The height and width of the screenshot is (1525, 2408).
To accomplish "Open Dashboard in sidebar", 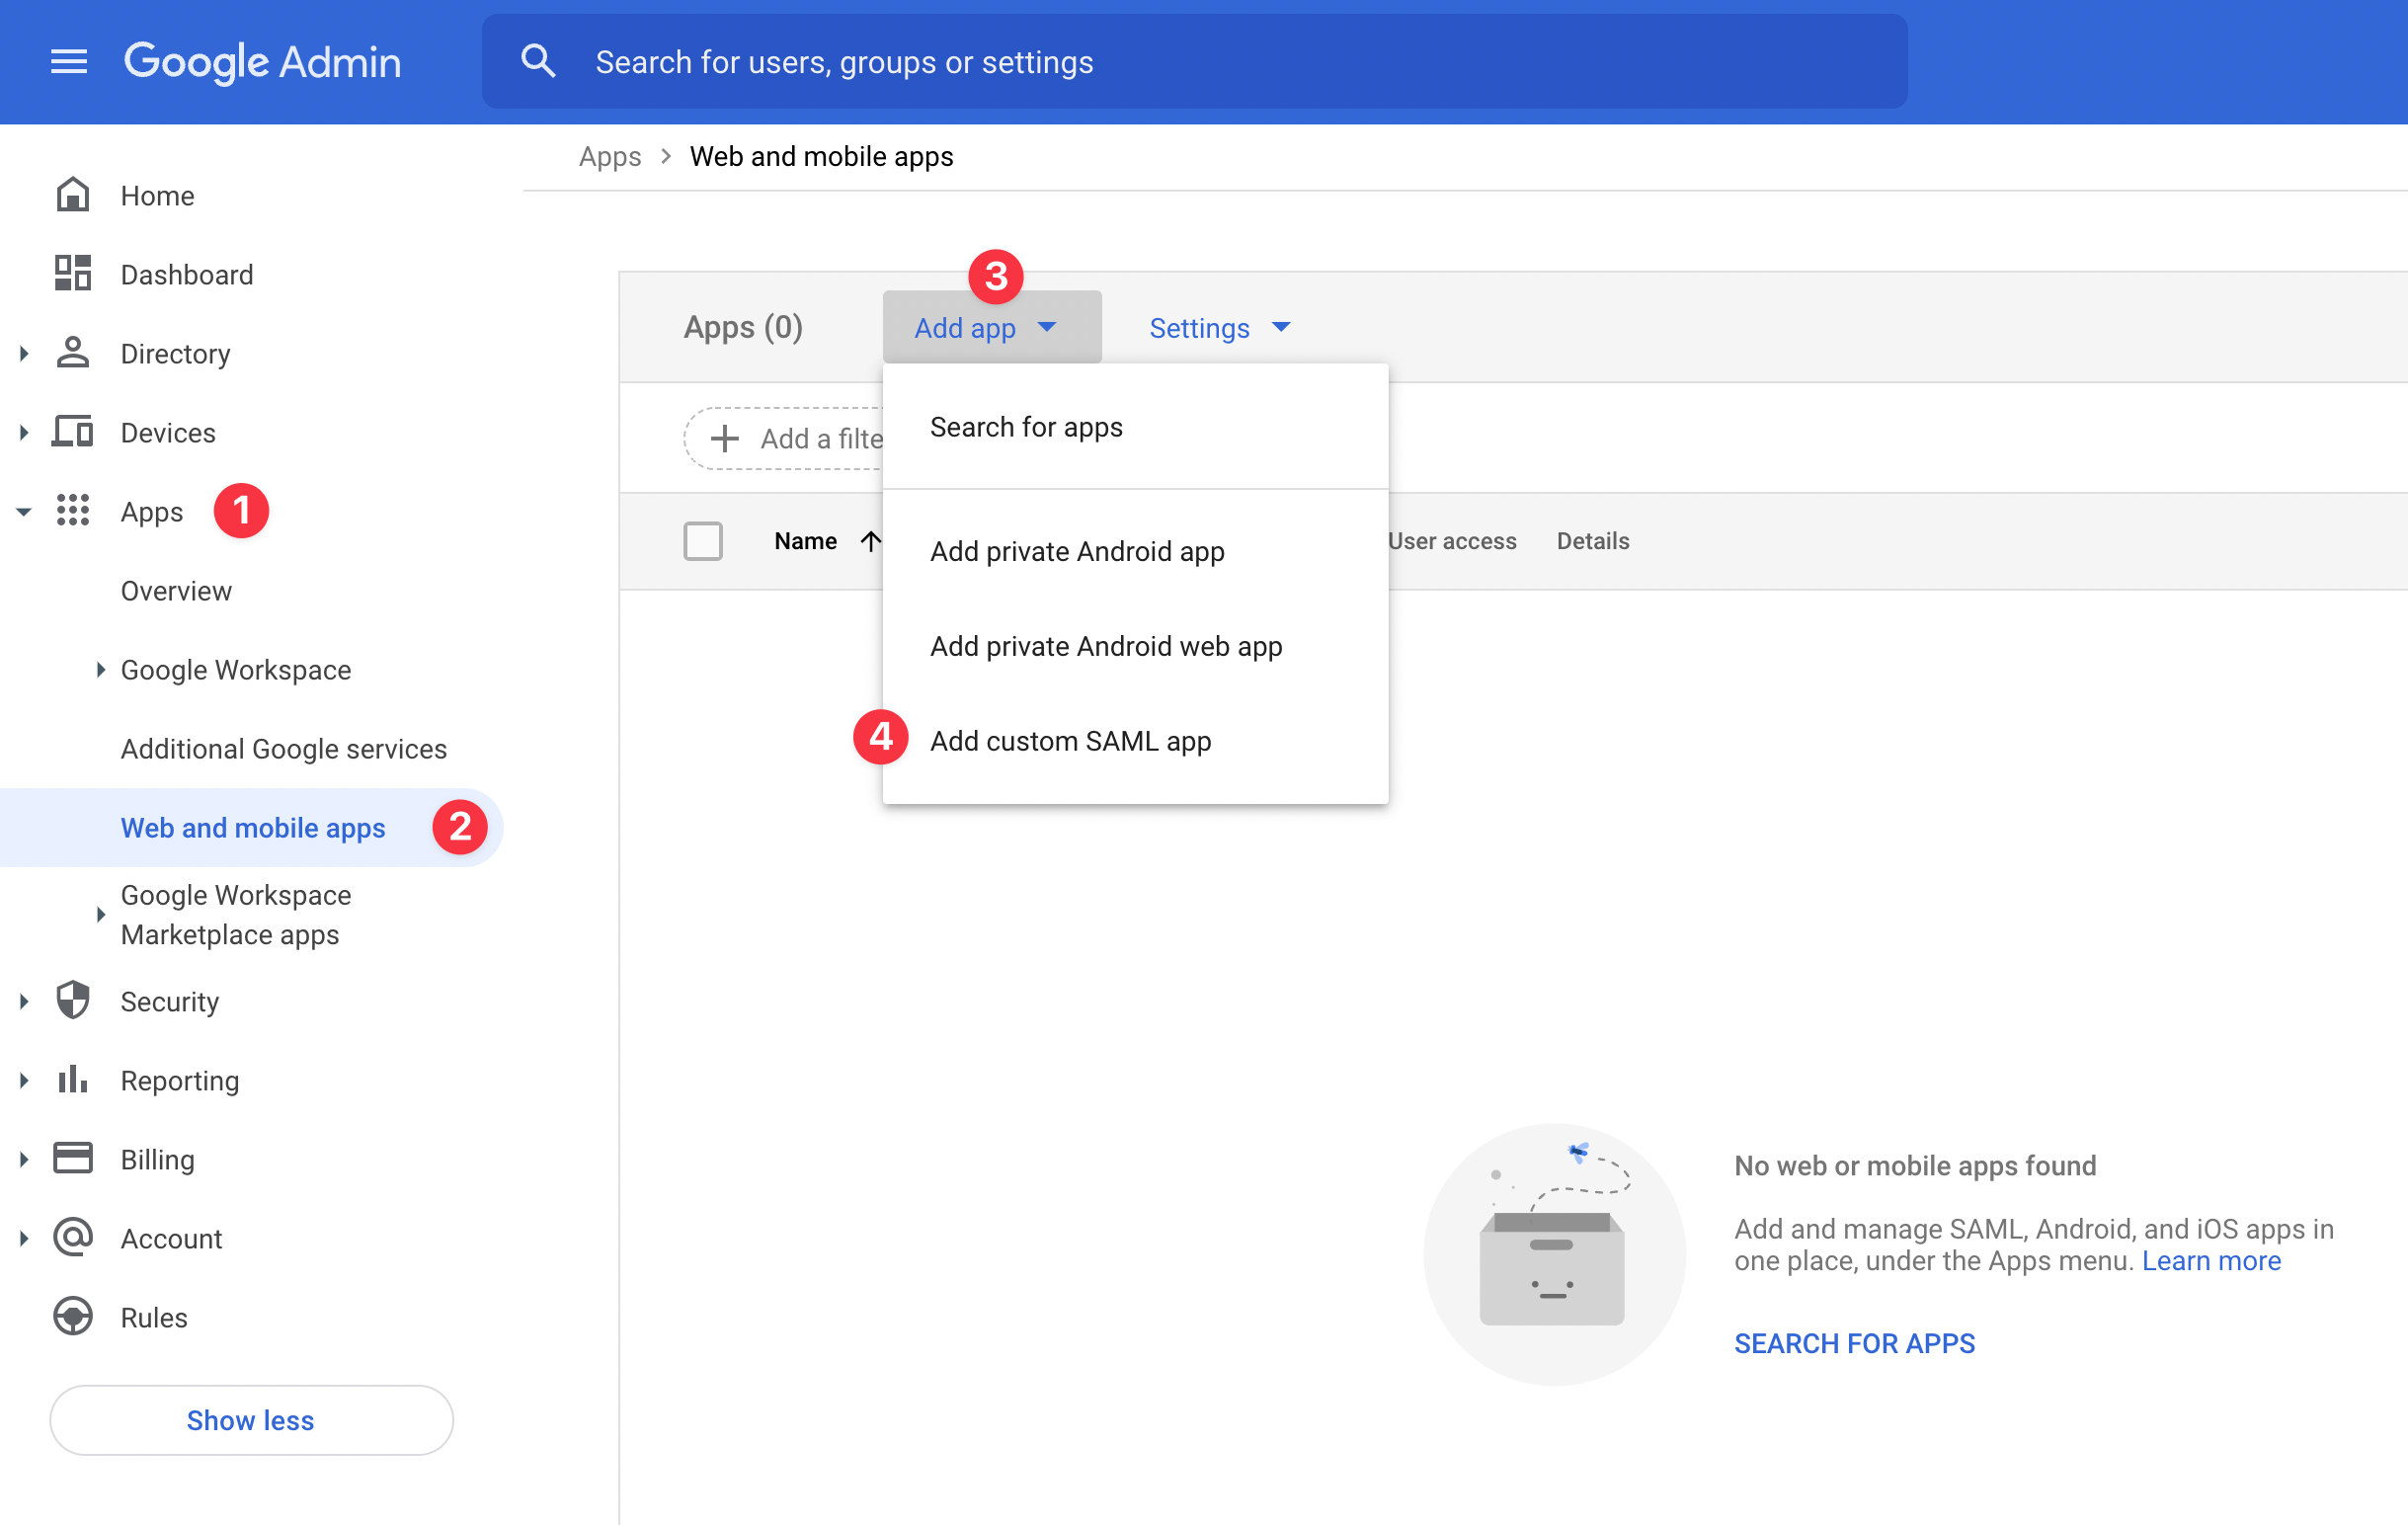I will tap(187, 274).
